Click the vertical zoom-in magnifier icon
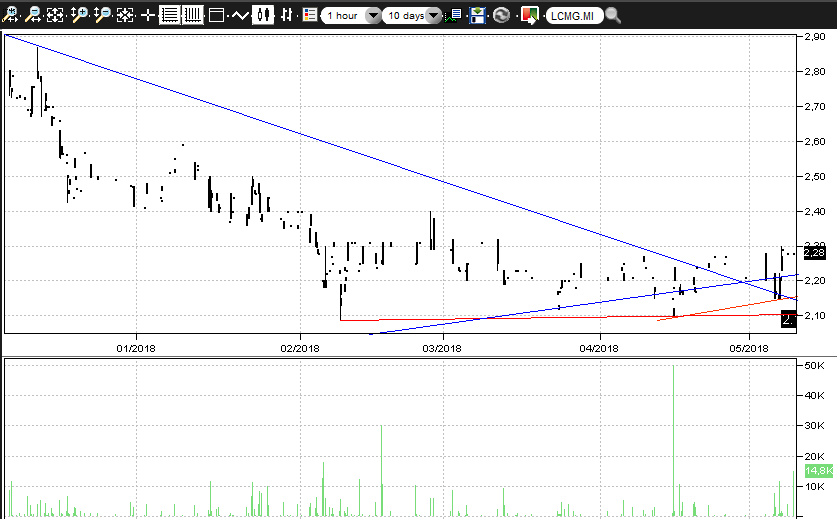This screenshot has height=519, width=837. 80,15
